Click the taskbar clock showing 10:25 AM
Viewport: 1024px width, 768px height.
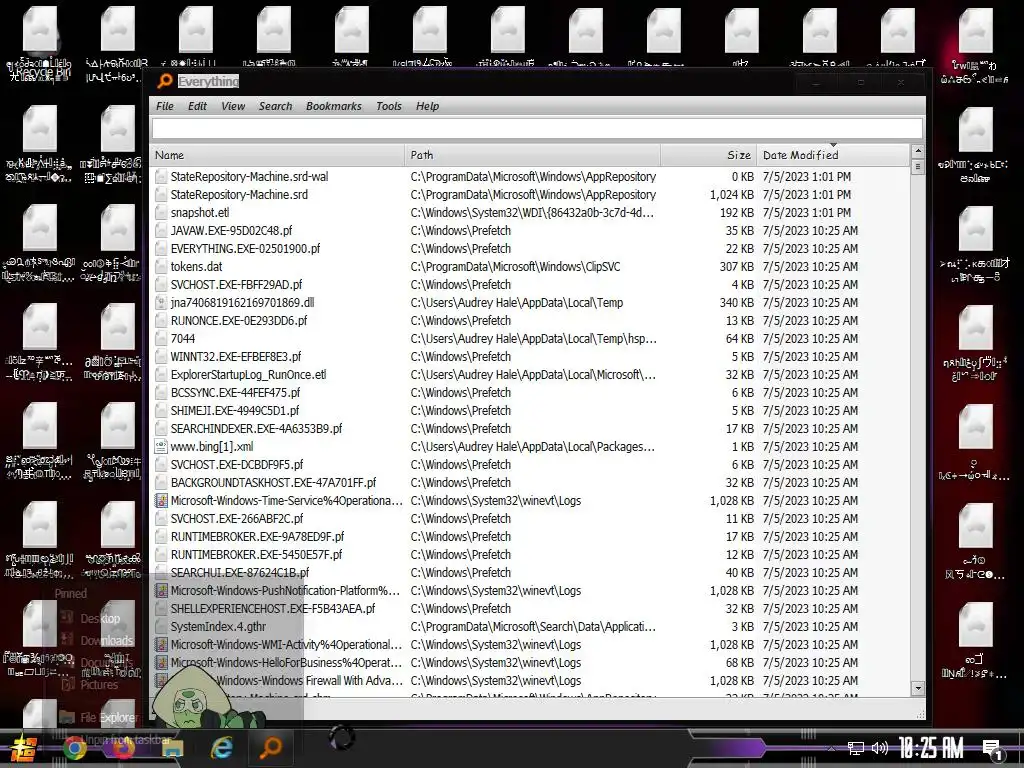tap(931, 748)
